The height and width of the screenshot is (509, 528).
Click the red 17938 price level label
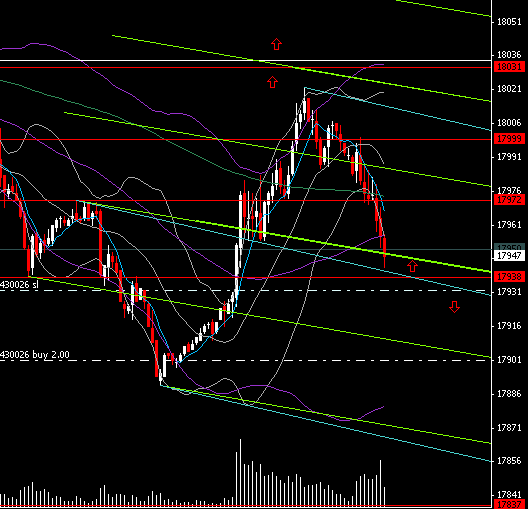point(509,277)
